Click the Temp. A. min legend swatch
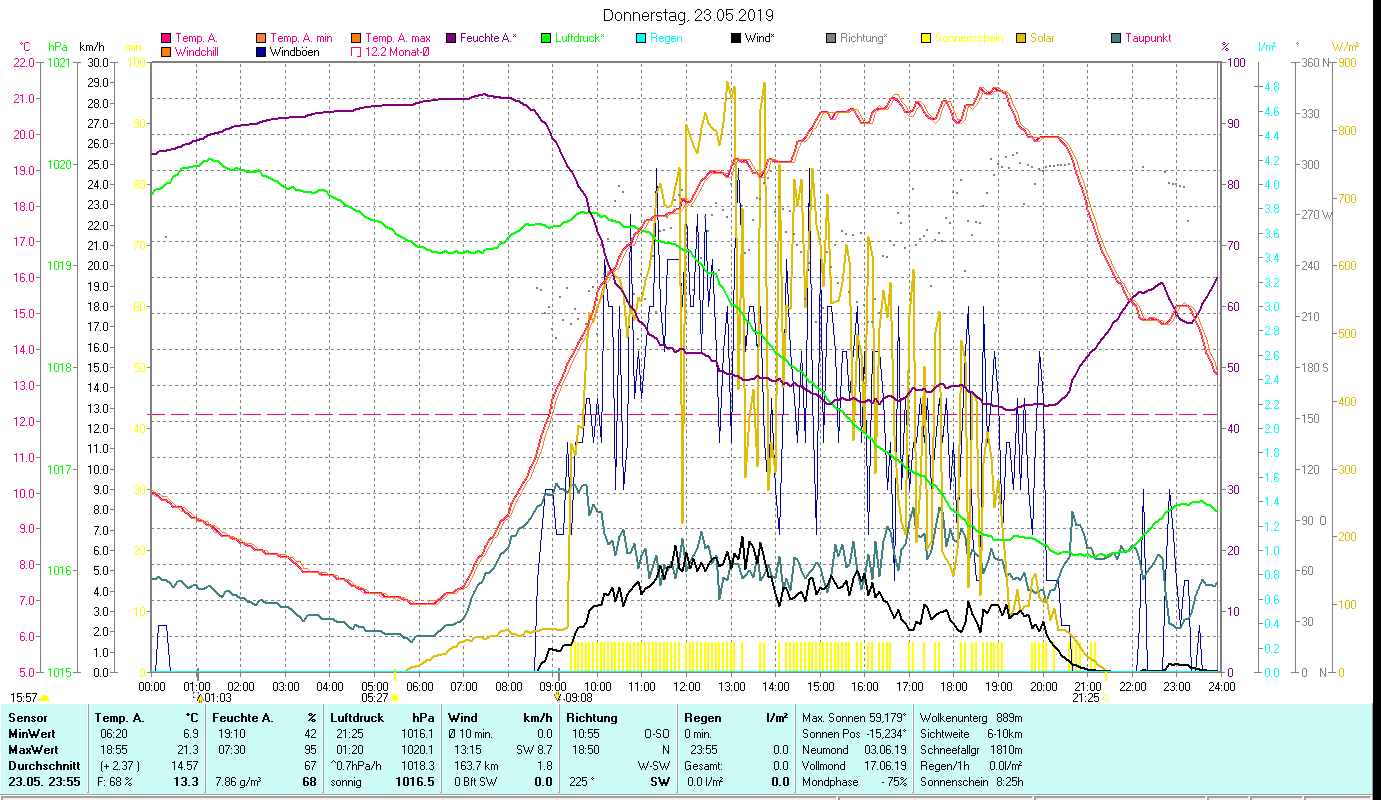 point(262,38)
